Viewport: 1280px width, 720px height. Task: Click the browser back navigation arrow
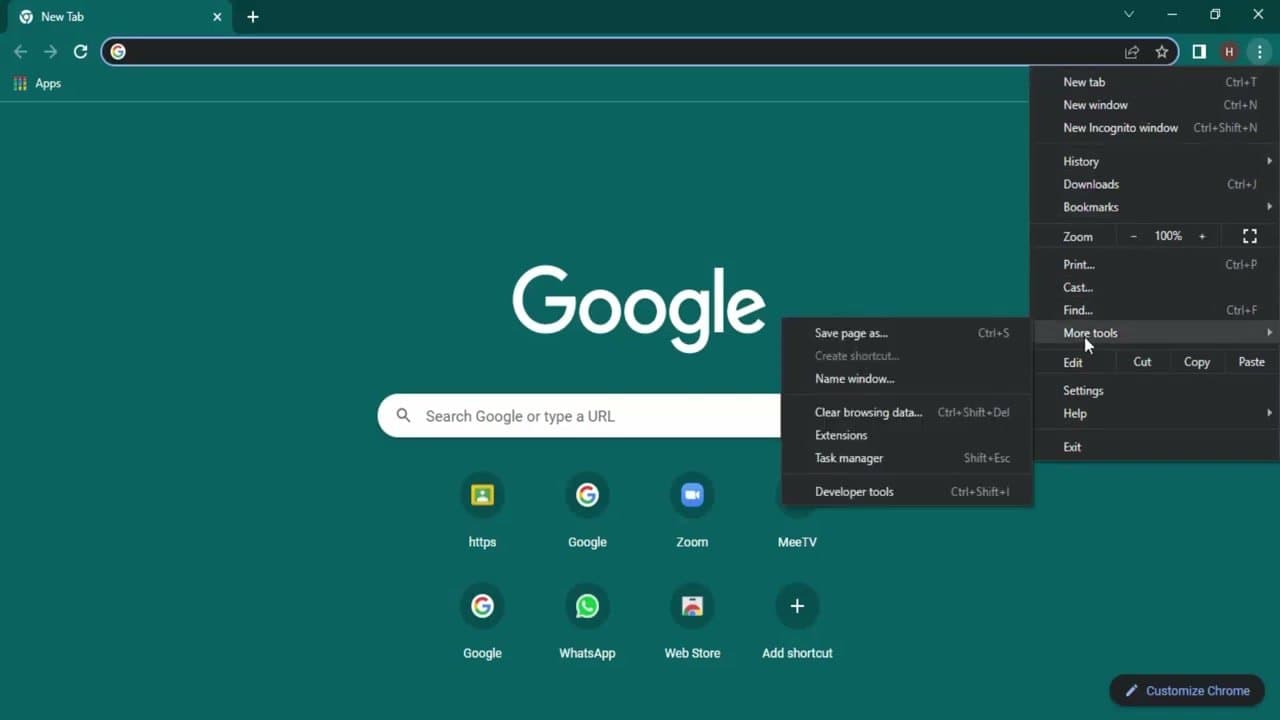point(20,51)
